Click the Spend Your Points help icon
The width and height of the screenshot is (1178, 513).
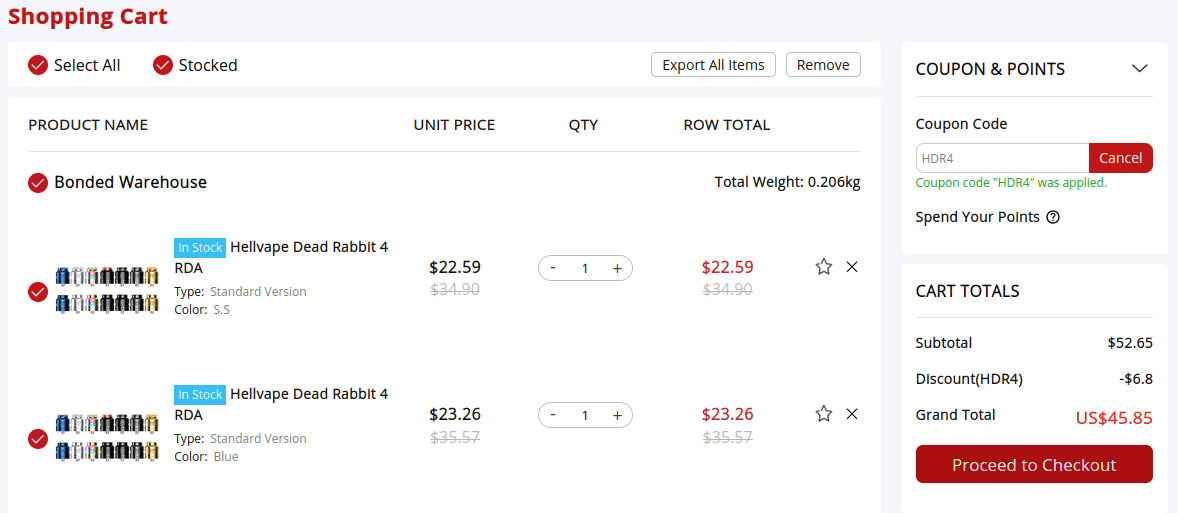coord(1053,217)
